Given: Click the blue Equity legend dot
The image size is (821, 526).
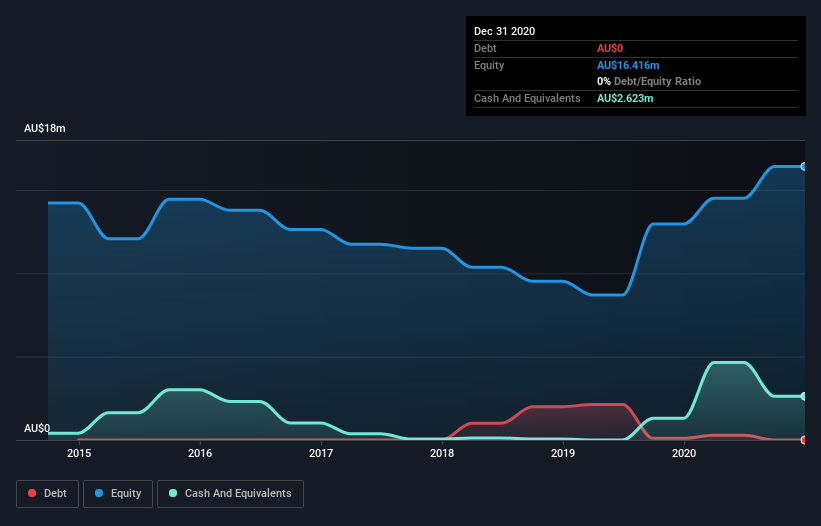Looking at the screenshot, I should (x=99, y=493).
